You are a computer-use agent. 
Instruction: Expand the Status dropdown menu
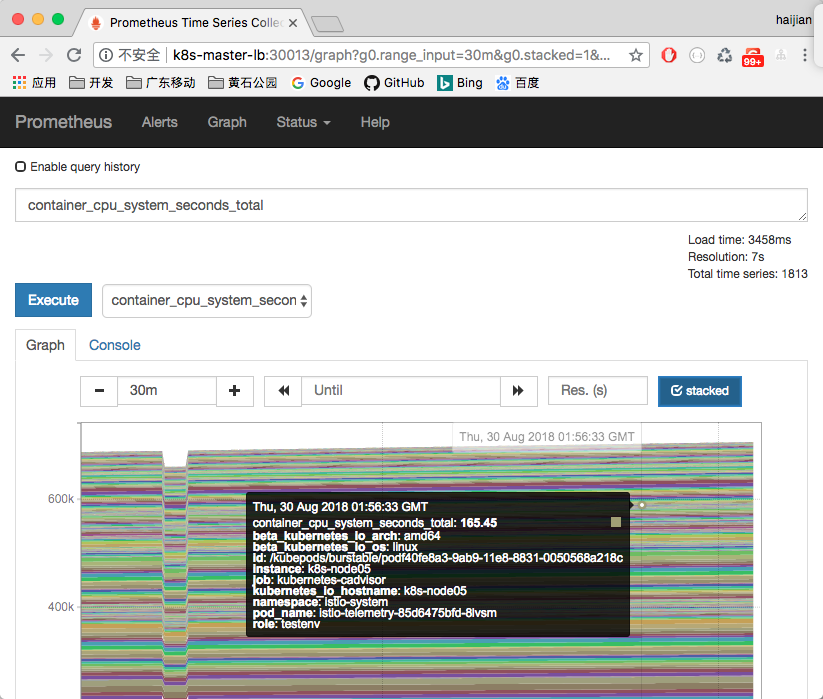pyautogui.click(x=303, y=122)
